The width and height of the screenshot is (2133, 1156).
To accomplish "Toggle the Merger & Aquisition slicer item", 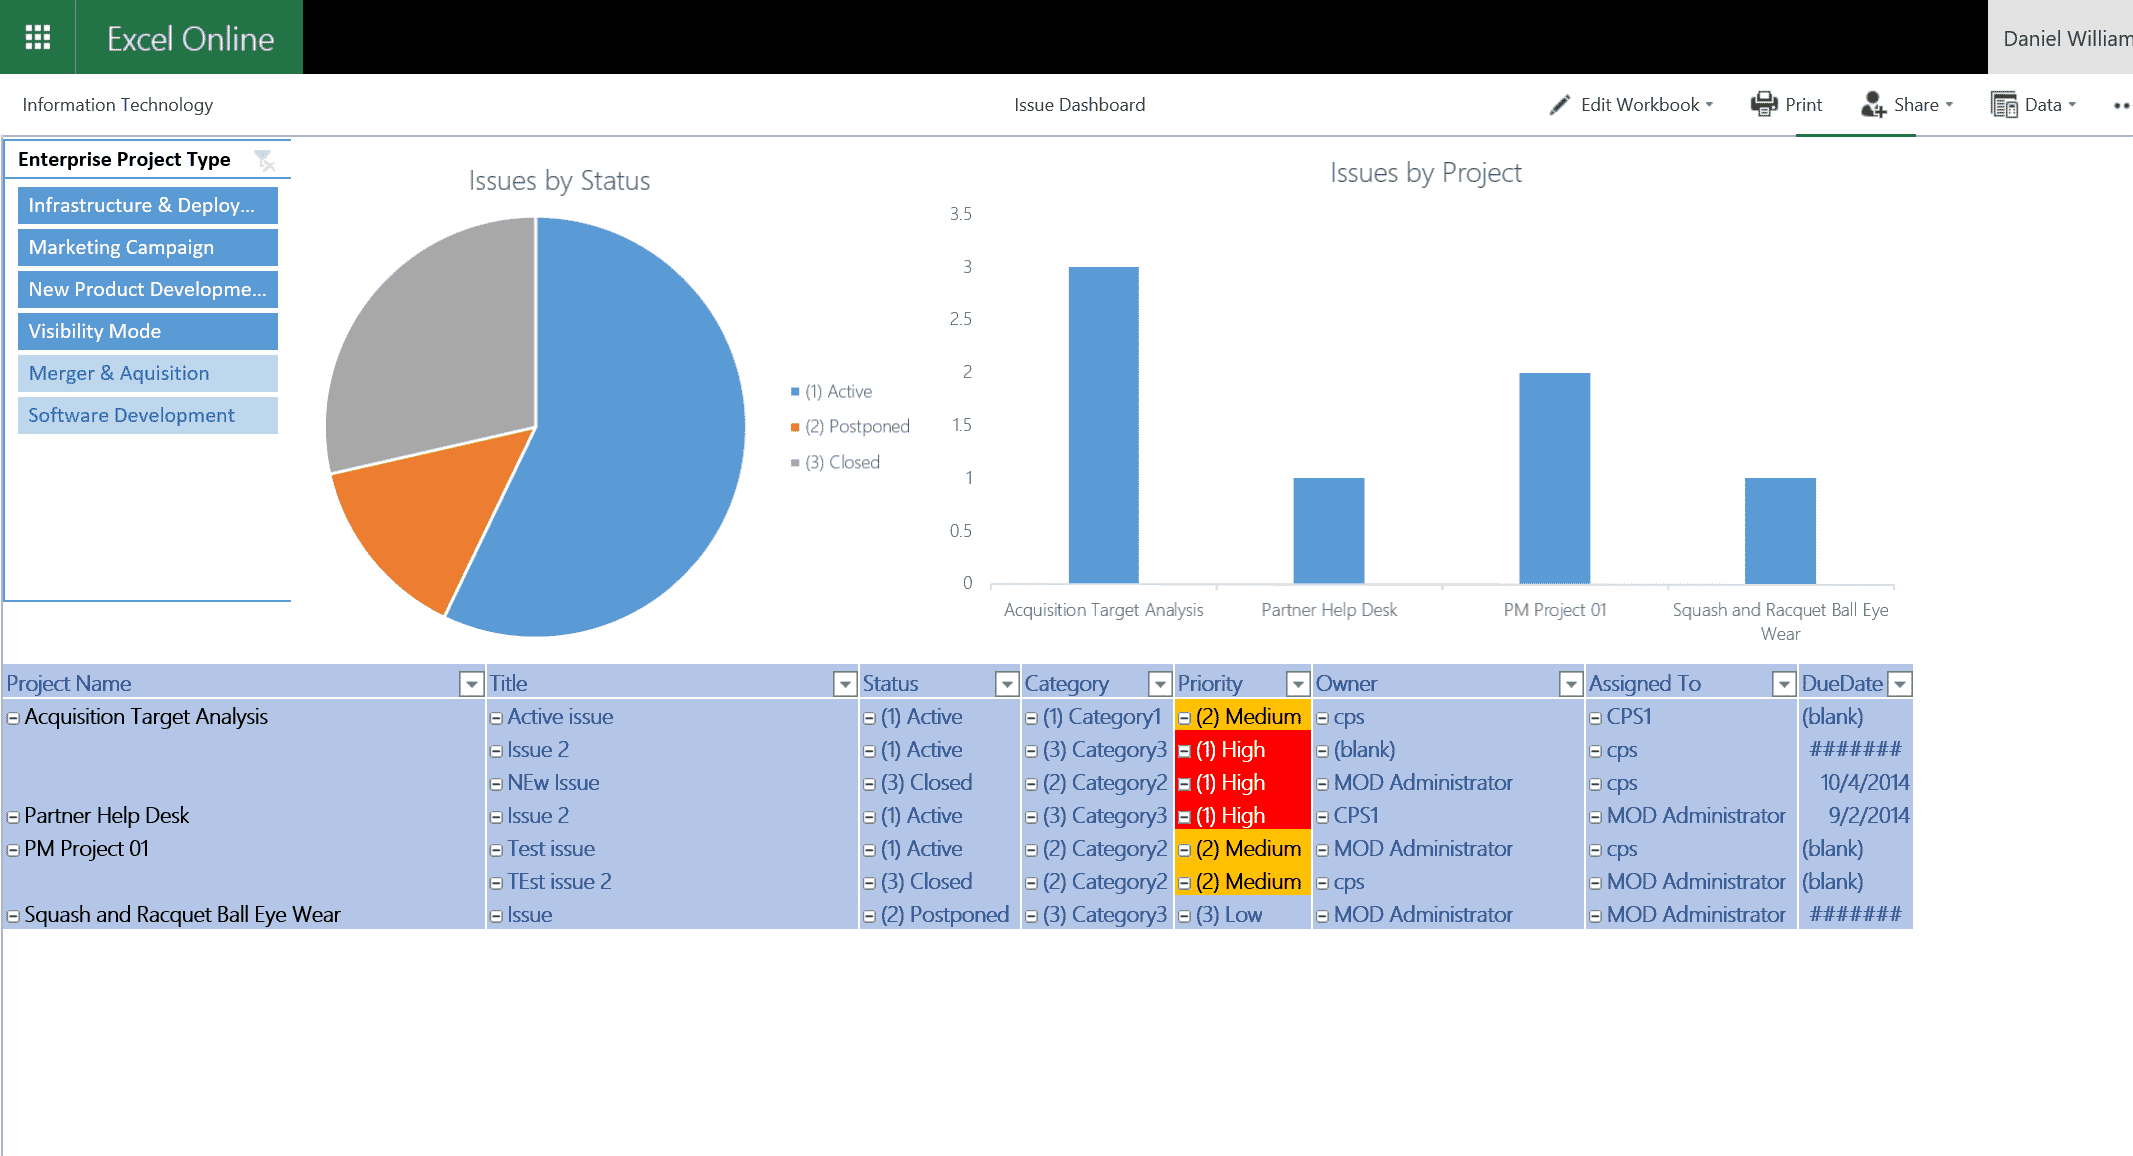I will pyautogui.click(x=148, y=373).
